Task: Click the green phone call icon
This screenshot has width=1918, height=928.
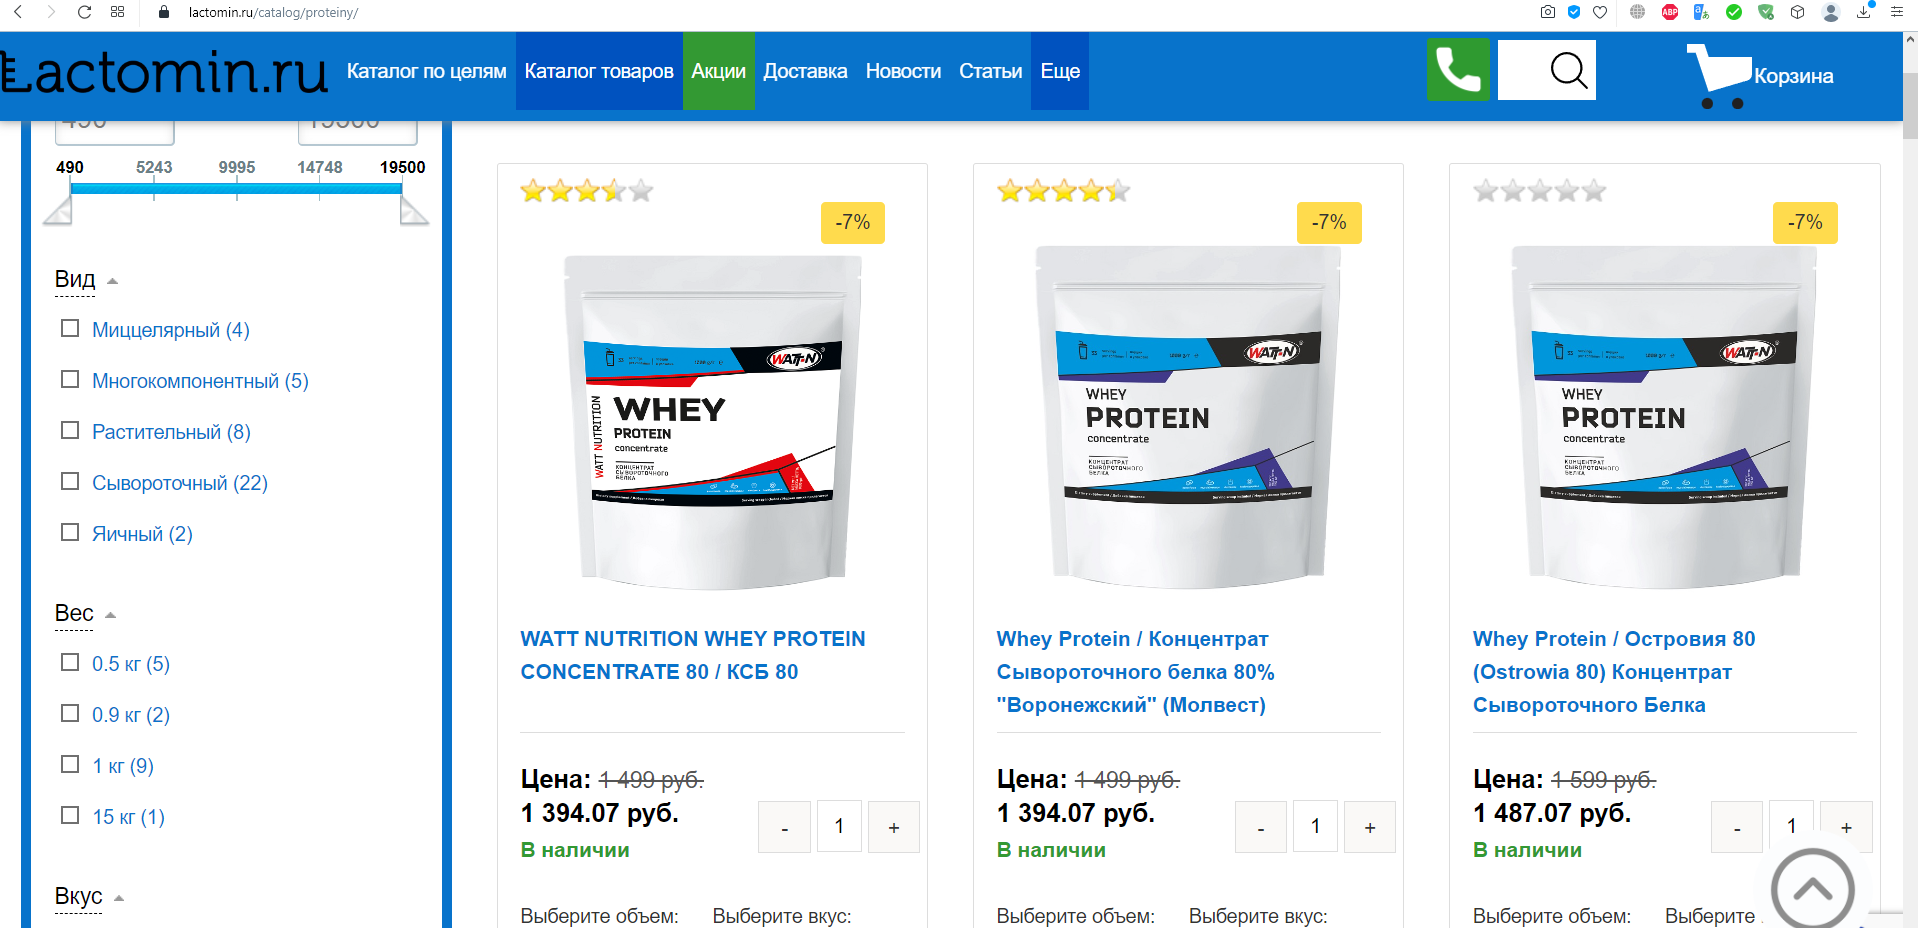Action: (x=1457, y=70)
